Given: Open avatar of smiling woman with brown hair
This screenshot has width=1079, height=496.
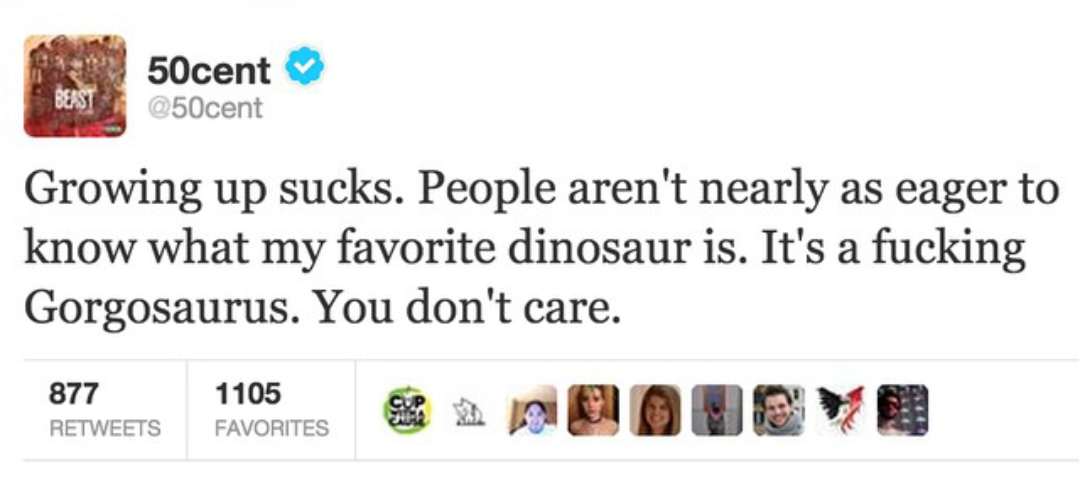Looking at the screenshot, I should (656, 410).
